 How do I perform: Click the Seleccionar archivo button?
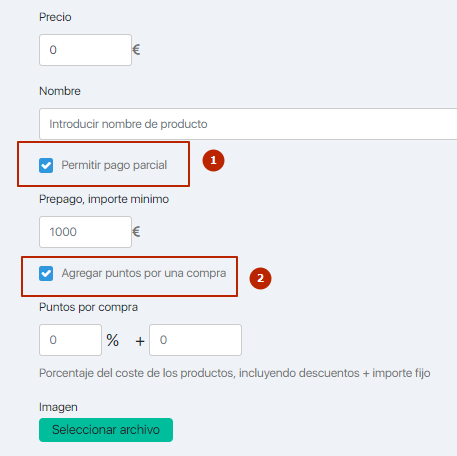[106, 430]
